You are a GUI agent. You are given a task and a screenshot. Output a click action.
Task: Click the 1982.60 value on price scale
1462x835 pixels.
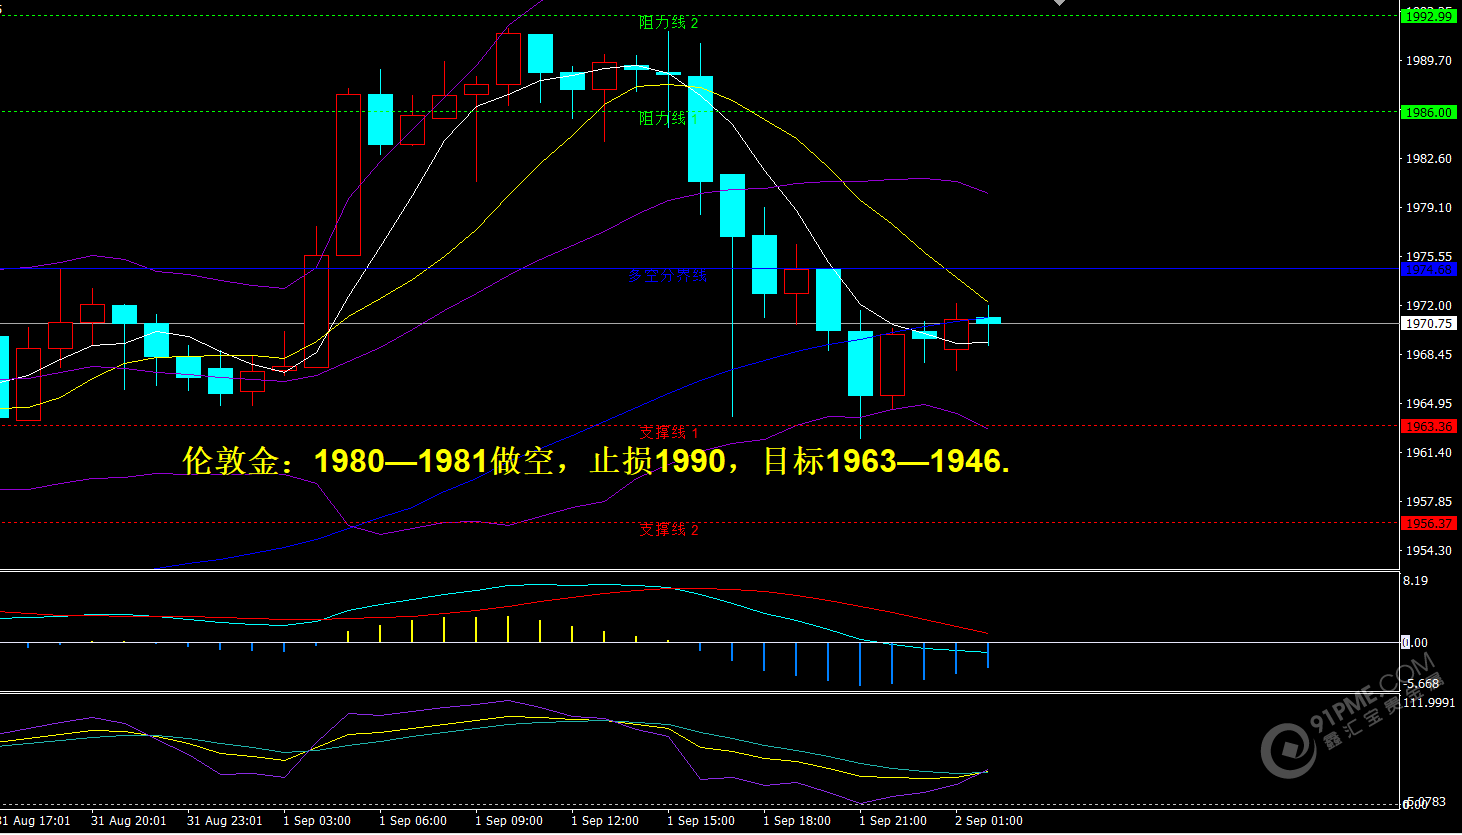point(1428,159)
